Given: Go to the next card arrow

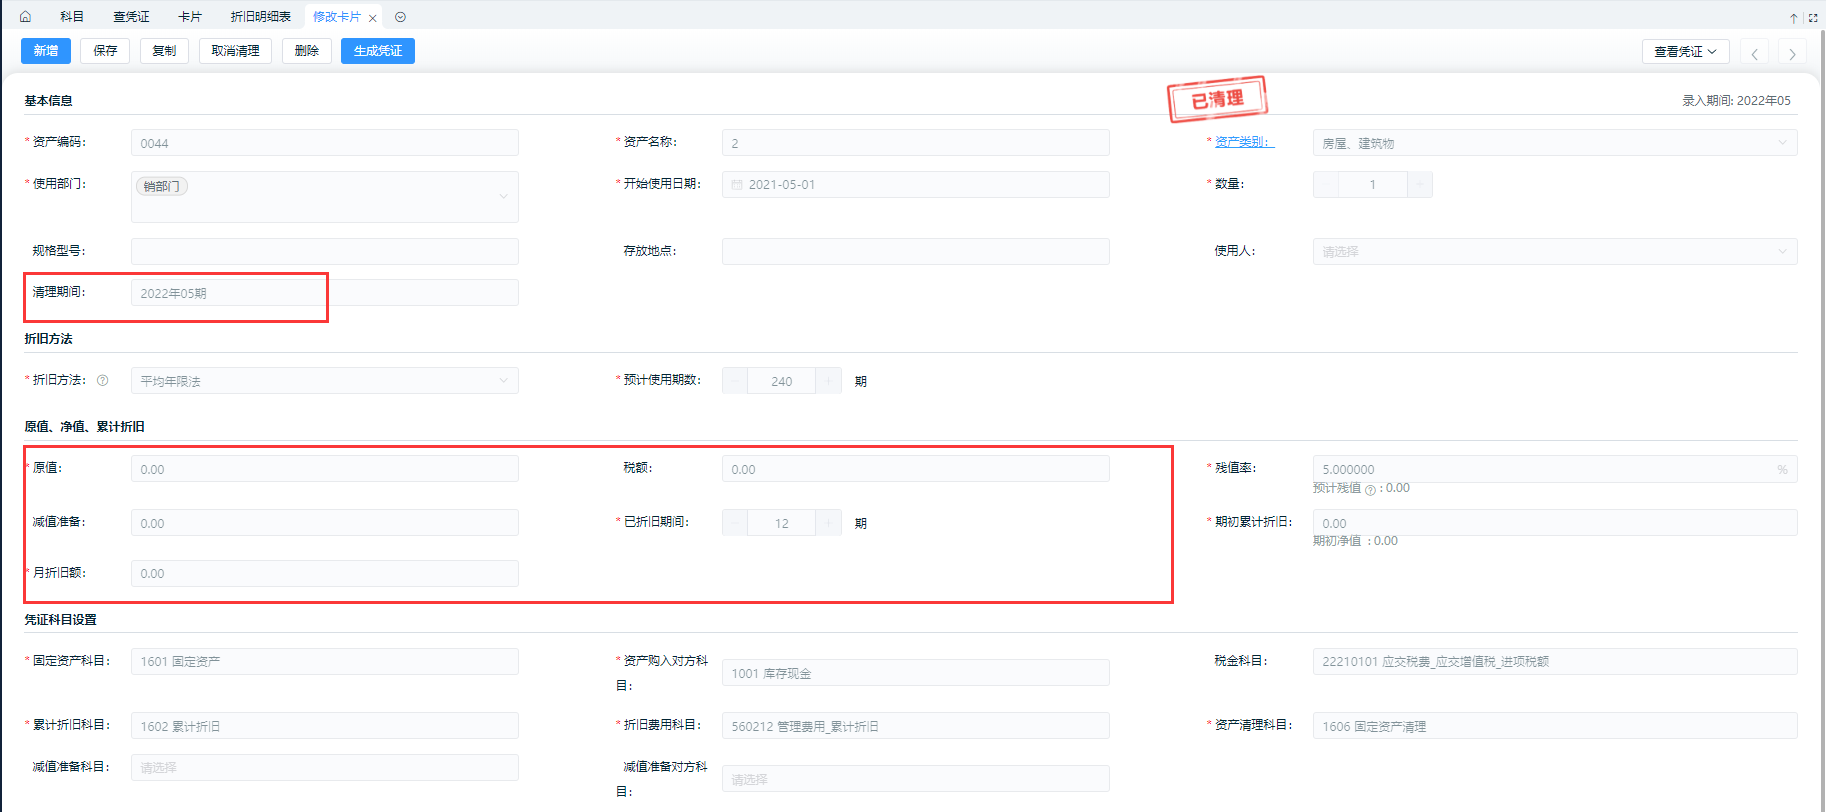Looking at the screenshot, I should pos(1792,52).
